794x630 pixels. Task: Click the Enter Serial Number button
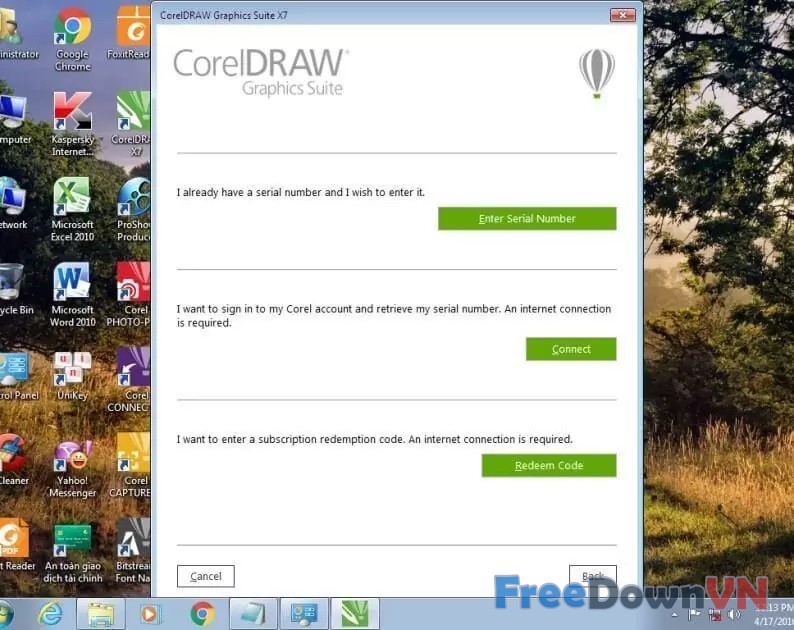(527, 219)
